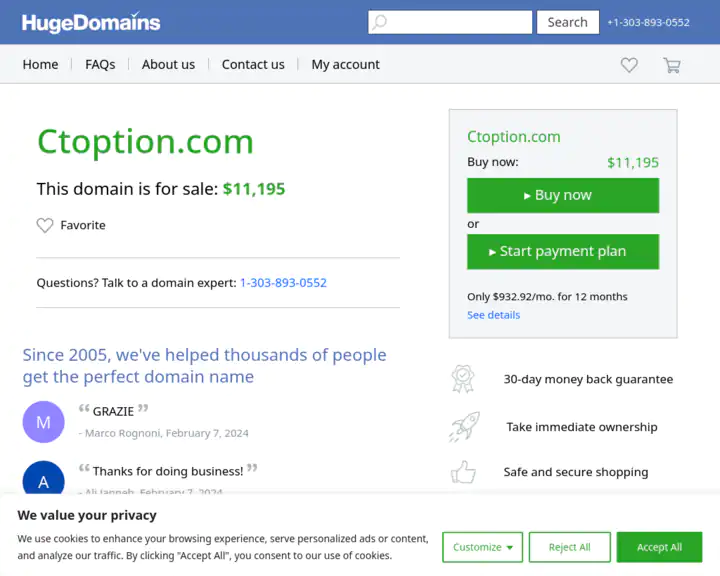Screen dimensions: 720x576
Task: Open the shopping cart icon
Action: click(x=671, y=65)
